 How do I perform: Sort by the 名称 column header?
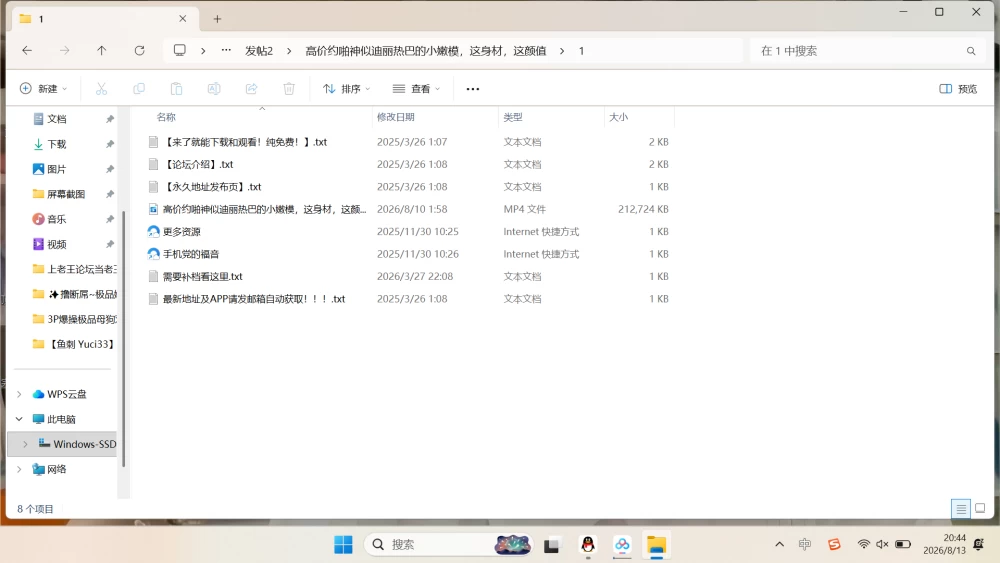pos(166,117)
